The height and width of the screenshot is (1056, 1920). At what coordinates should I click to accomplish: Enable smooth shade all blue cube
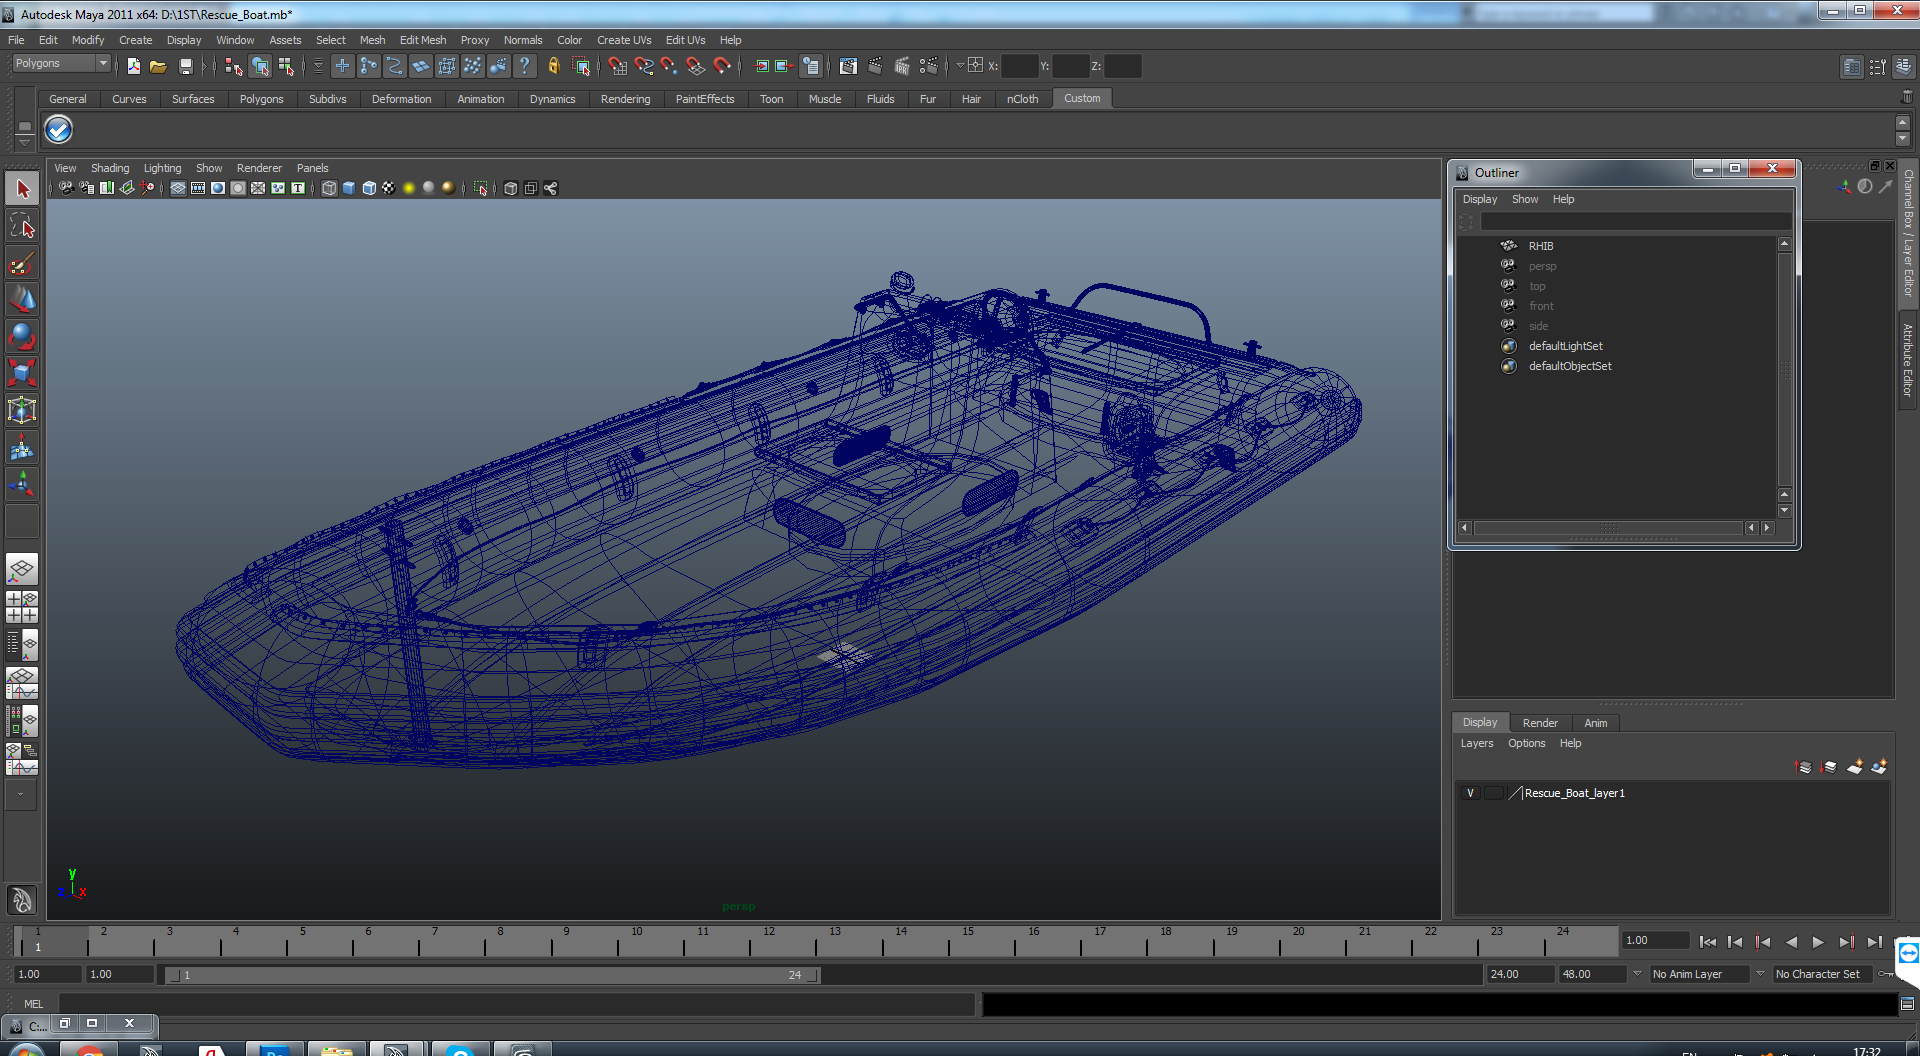pyautogui.click(x=349, y=188)
